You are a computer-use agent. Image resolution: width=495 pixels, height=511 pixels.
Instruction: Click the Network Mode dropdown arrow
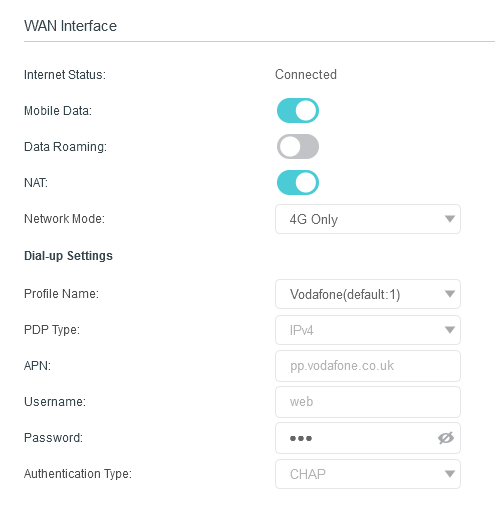coord(450,219)
